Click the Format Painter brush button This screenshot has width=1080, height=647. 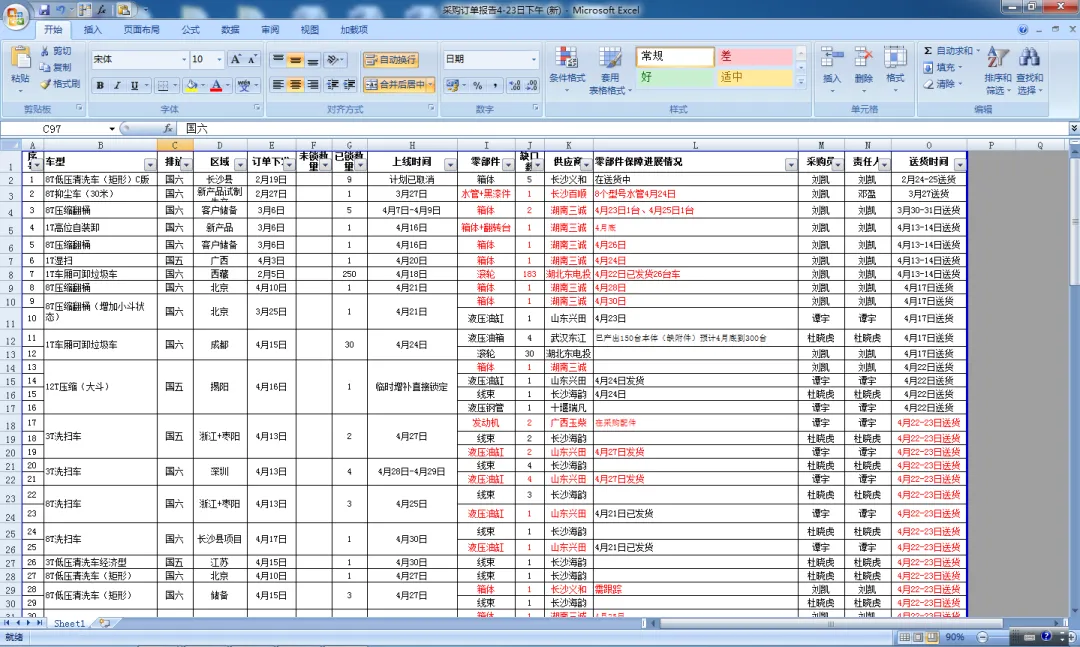point(60,84)
